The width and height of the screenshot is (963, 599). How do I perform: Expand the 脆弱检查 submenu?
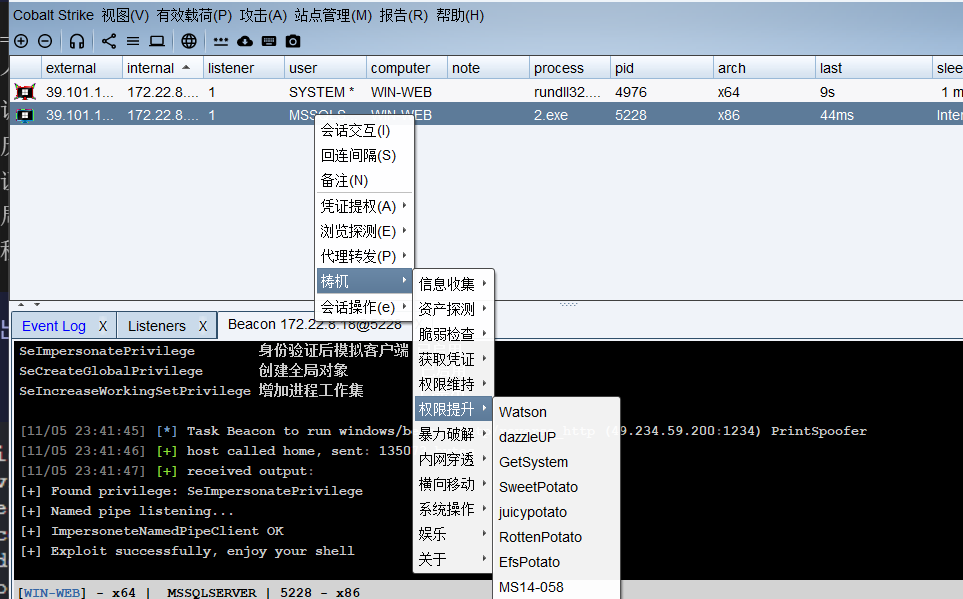pyautogui.click(x=453, y=334)
